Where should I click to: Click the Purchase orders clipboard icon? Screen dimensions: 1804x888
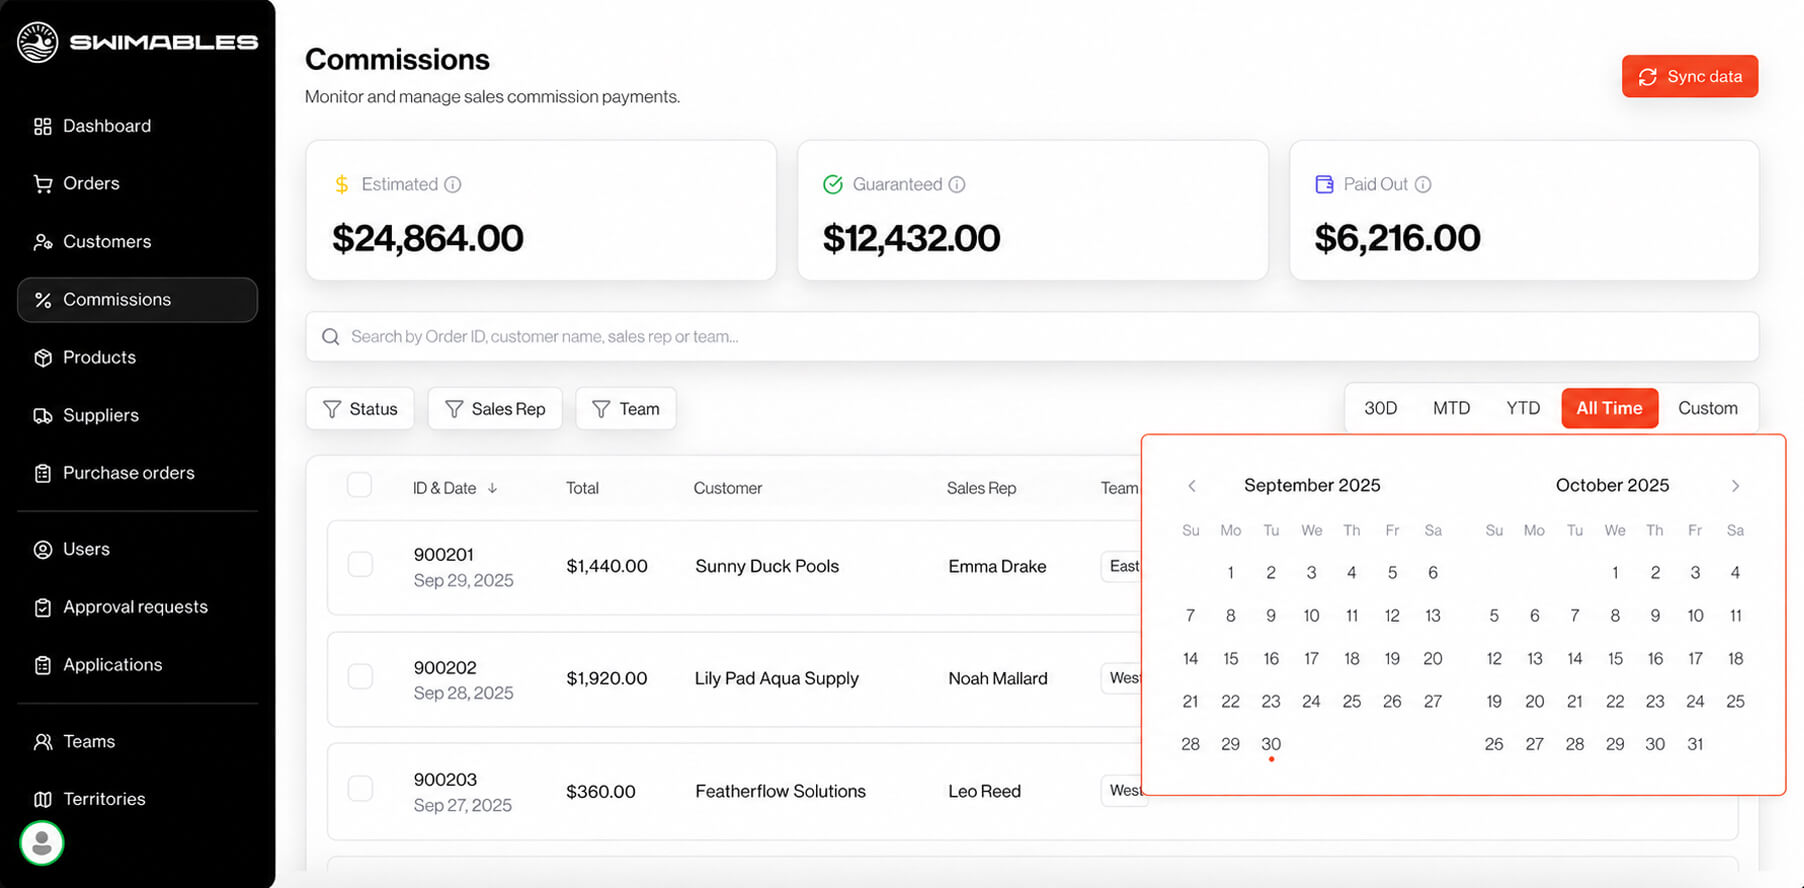[42, 473]
